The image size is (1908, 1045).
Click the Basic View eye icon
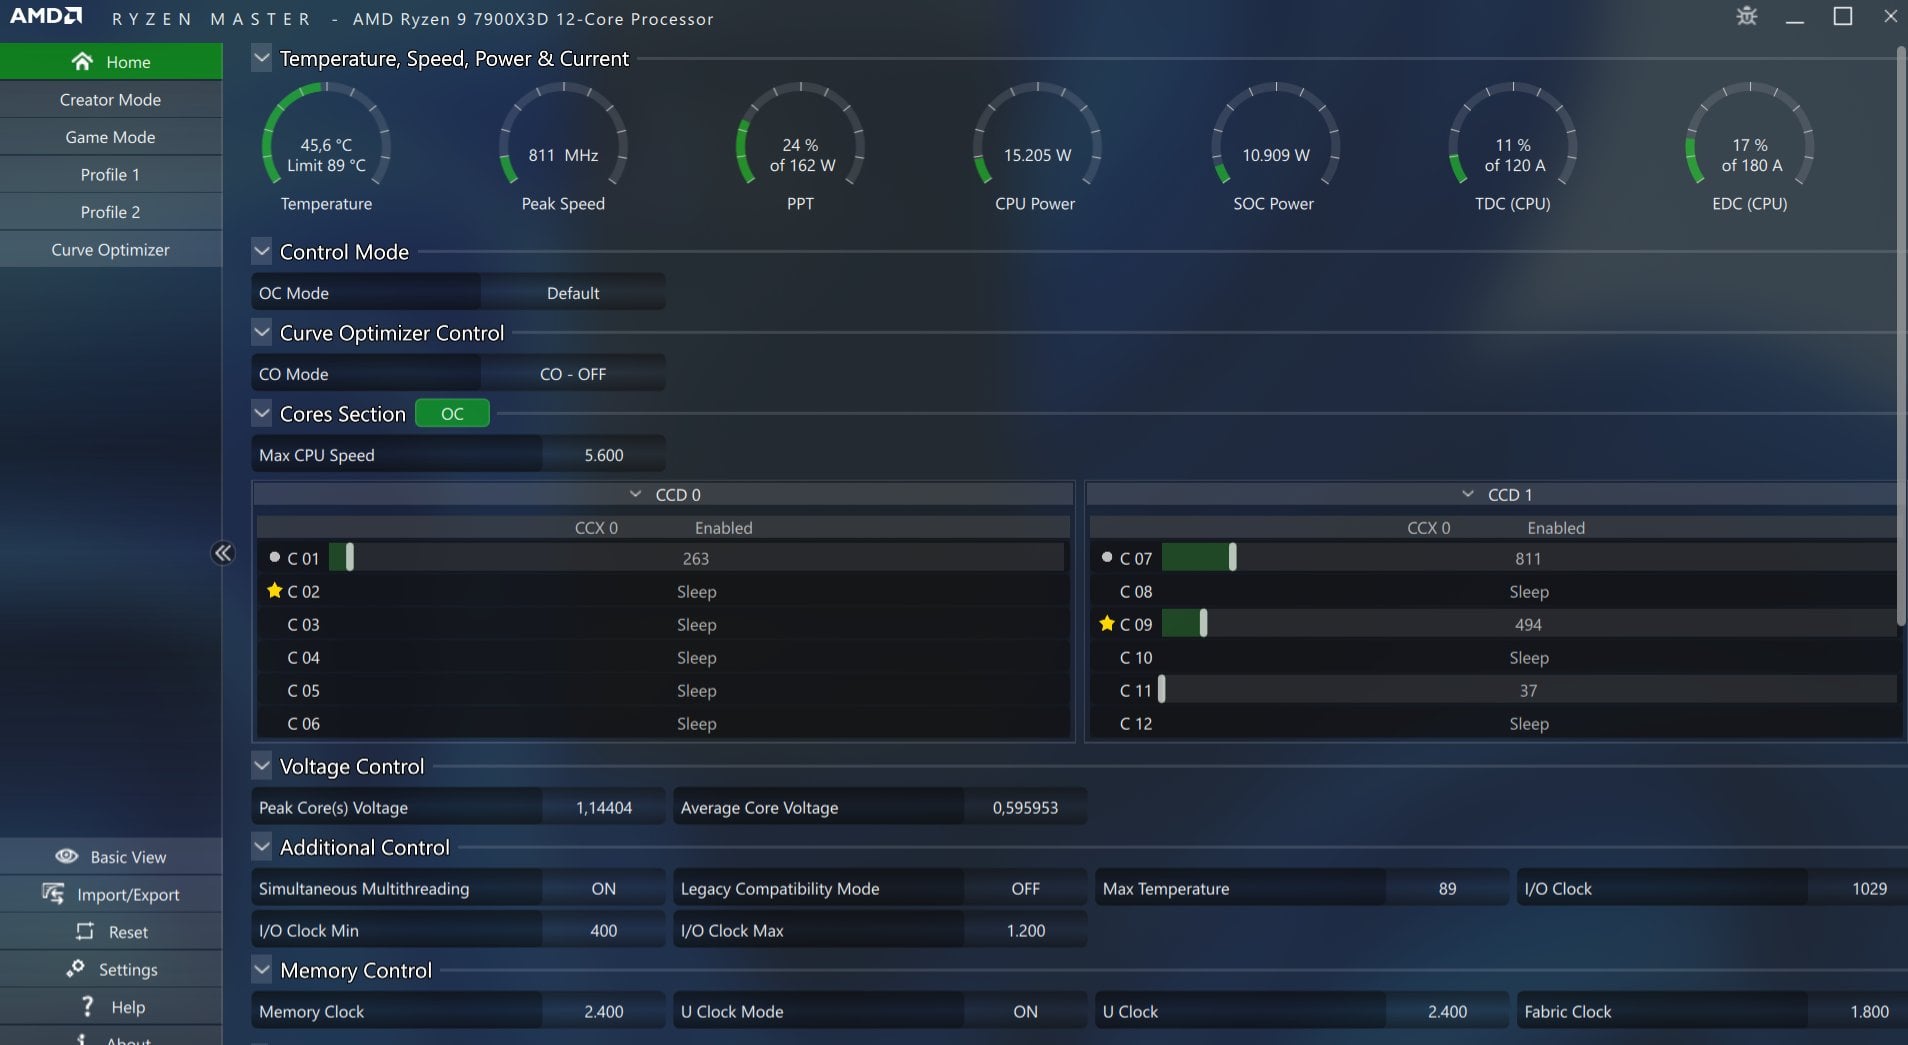(x=67, y=856)
